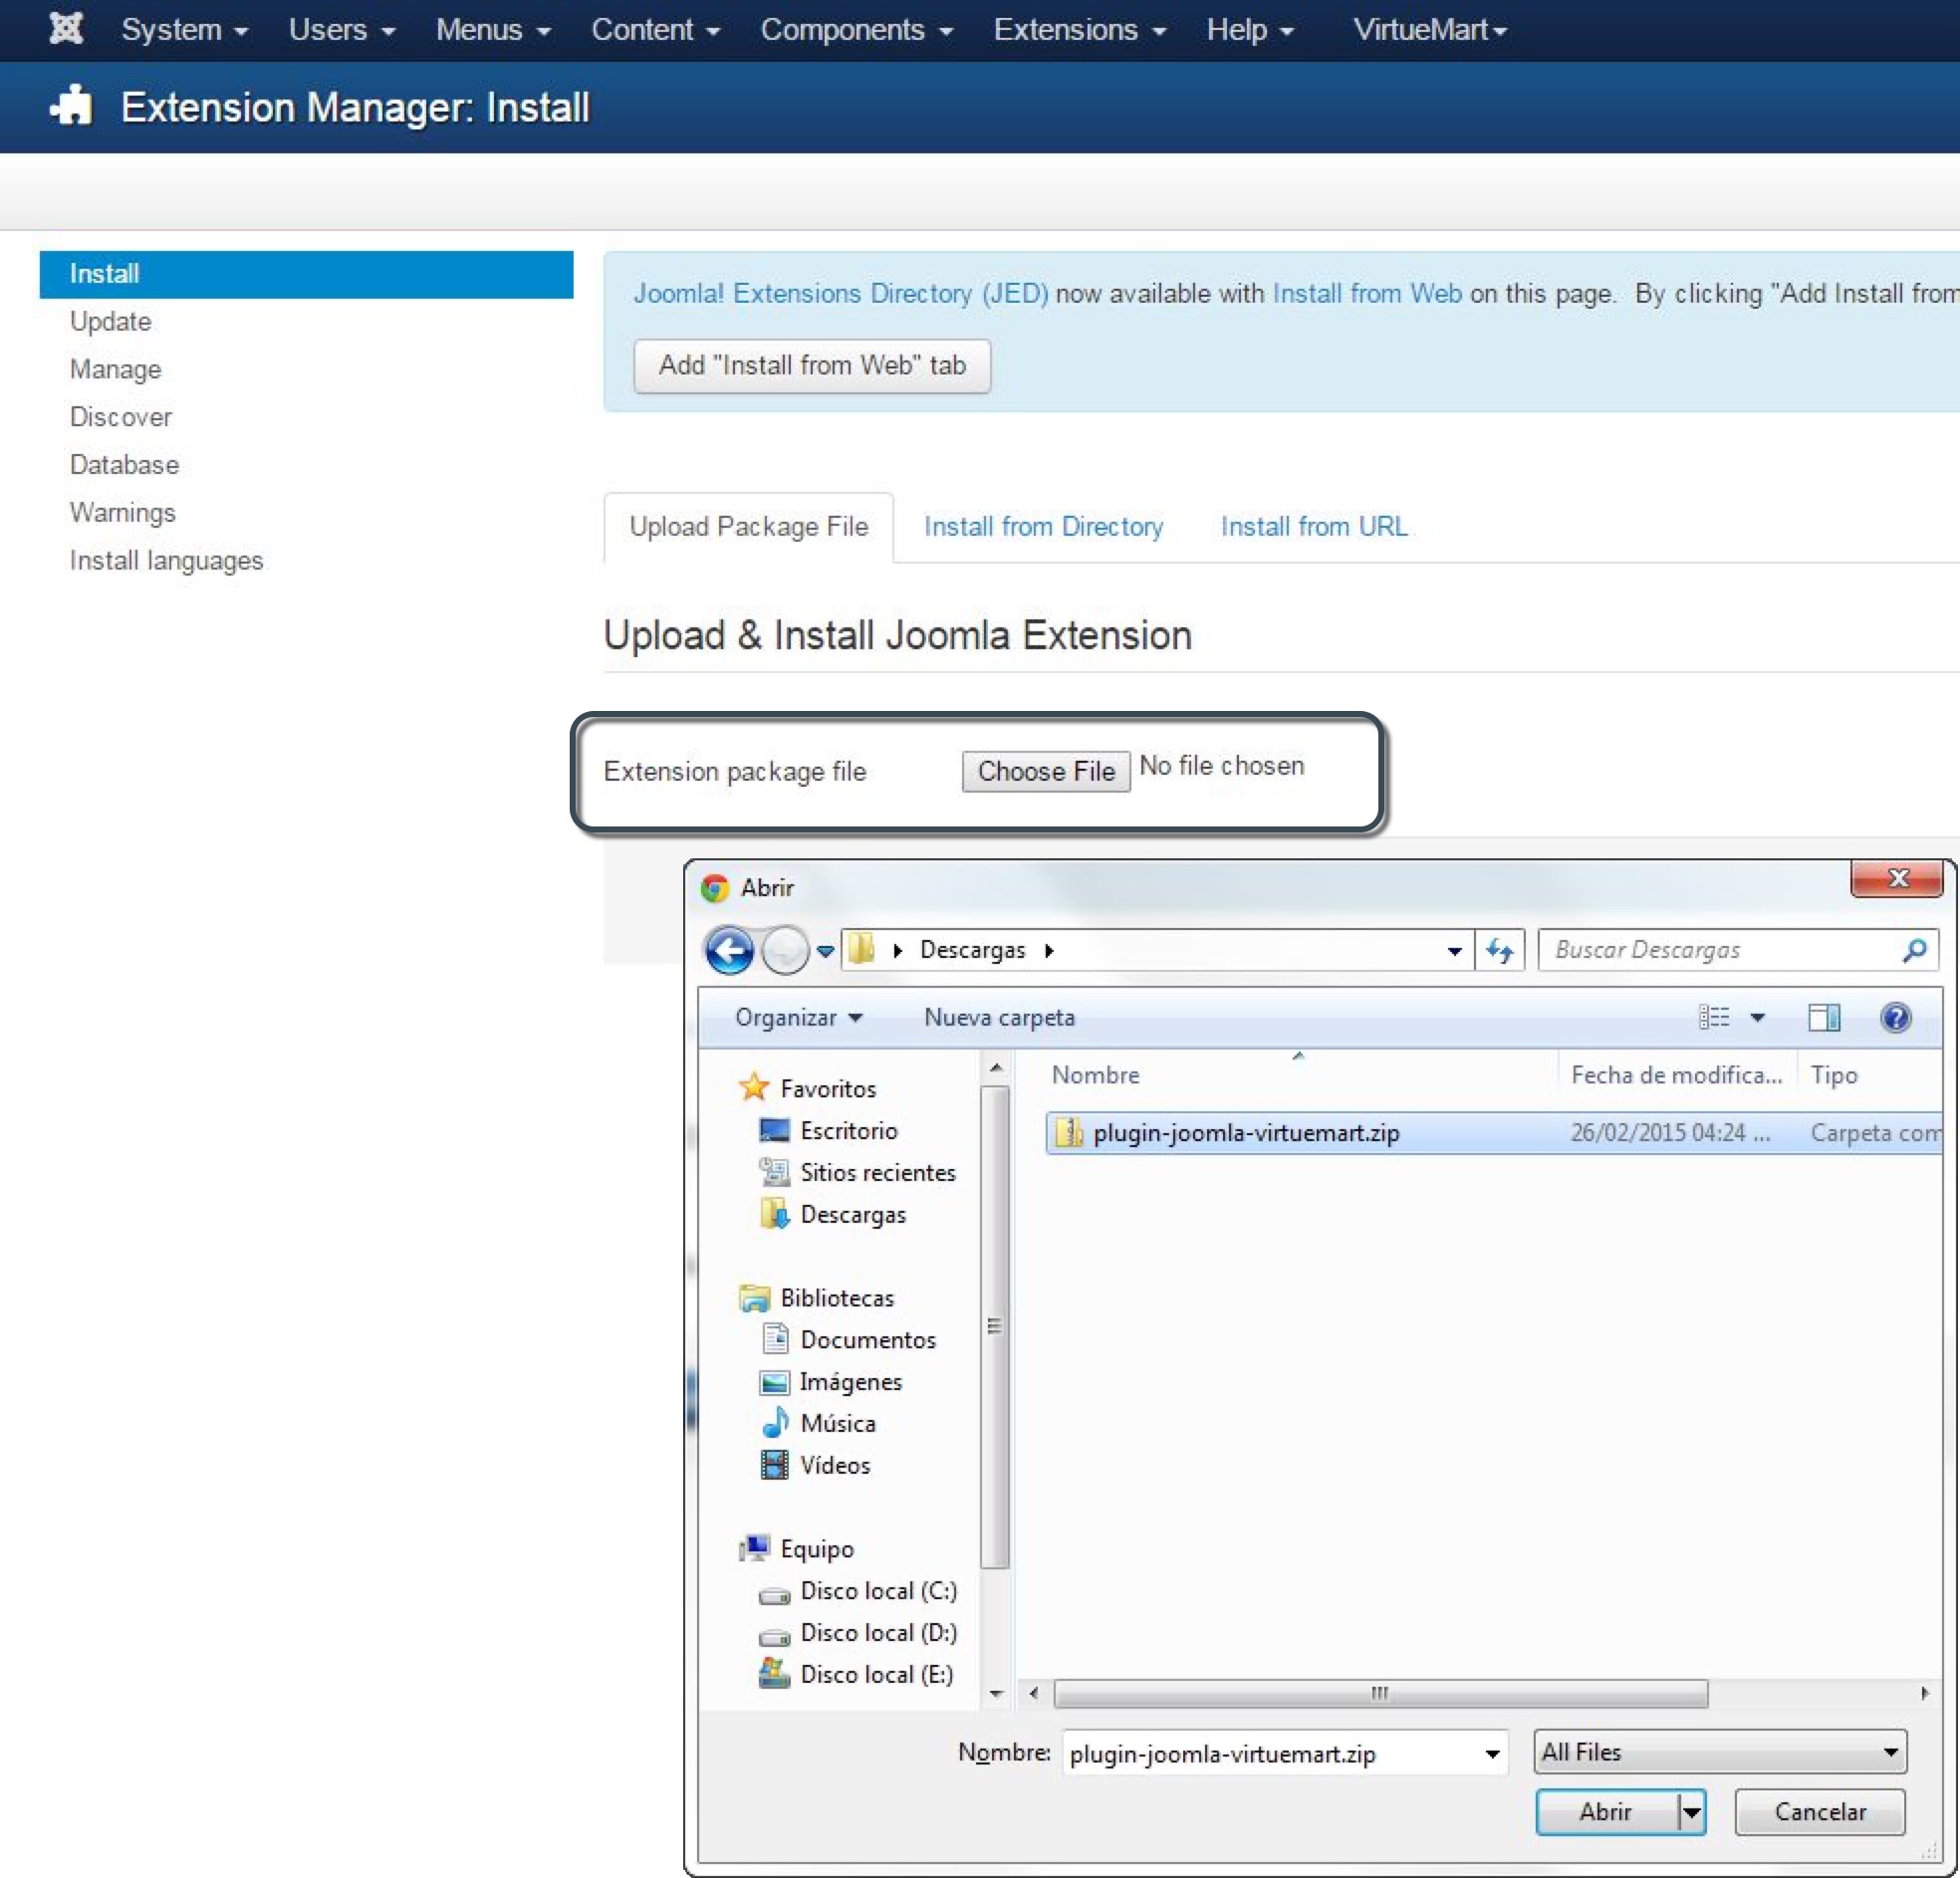The height and width of the screenshot is (1878, 1960).
Task: Open the VirtueMart menu
Action: pos(1430,29)
